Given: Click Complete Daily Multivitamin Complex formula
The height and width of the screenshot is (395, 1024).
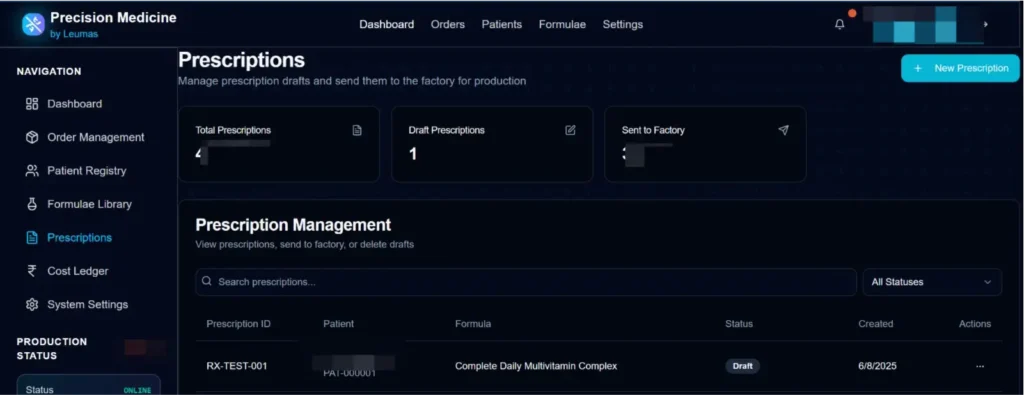Looking at the screenshot, I should click(x=536, y=366).
